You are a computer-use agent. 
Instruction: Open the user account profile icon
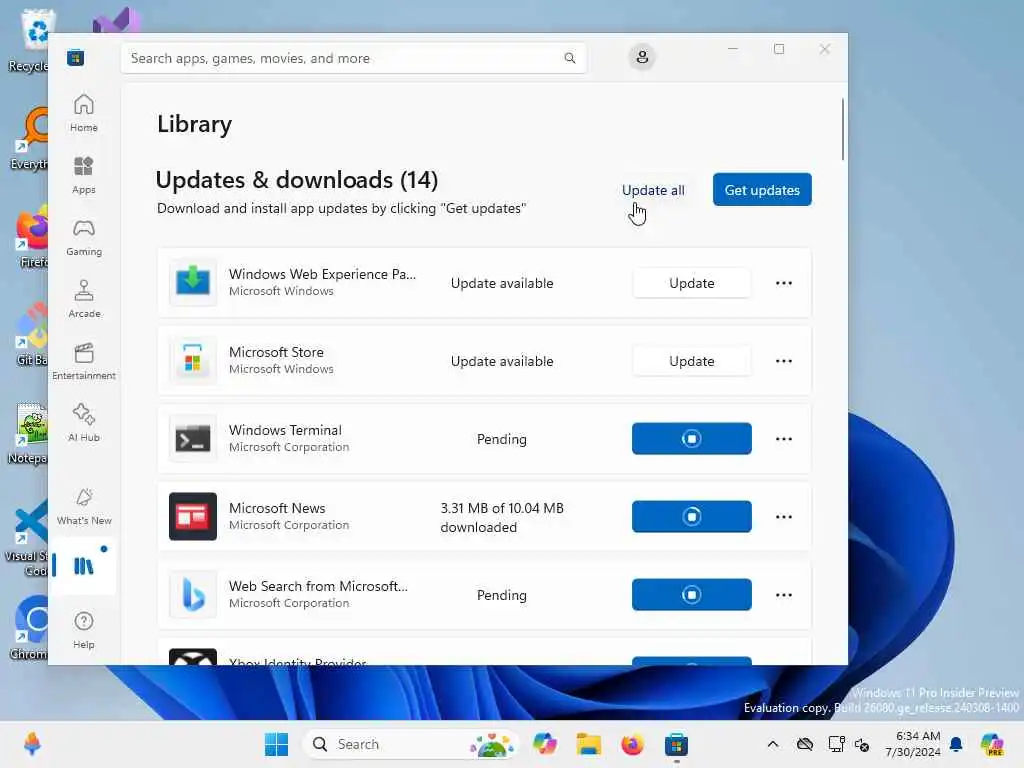[642, 57]
